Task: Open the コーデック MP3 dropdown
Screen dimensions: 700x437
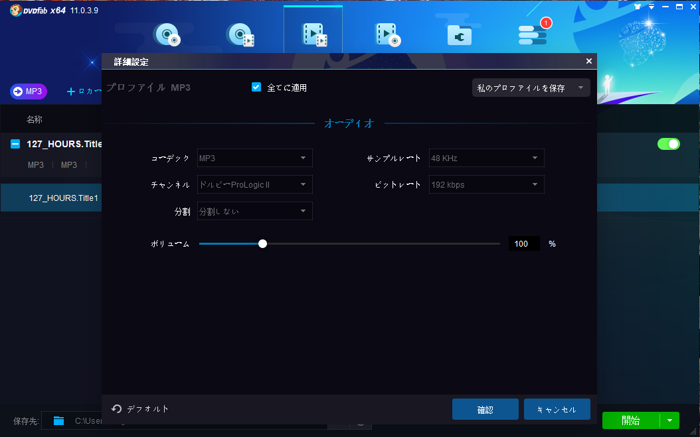Action: 254,158
